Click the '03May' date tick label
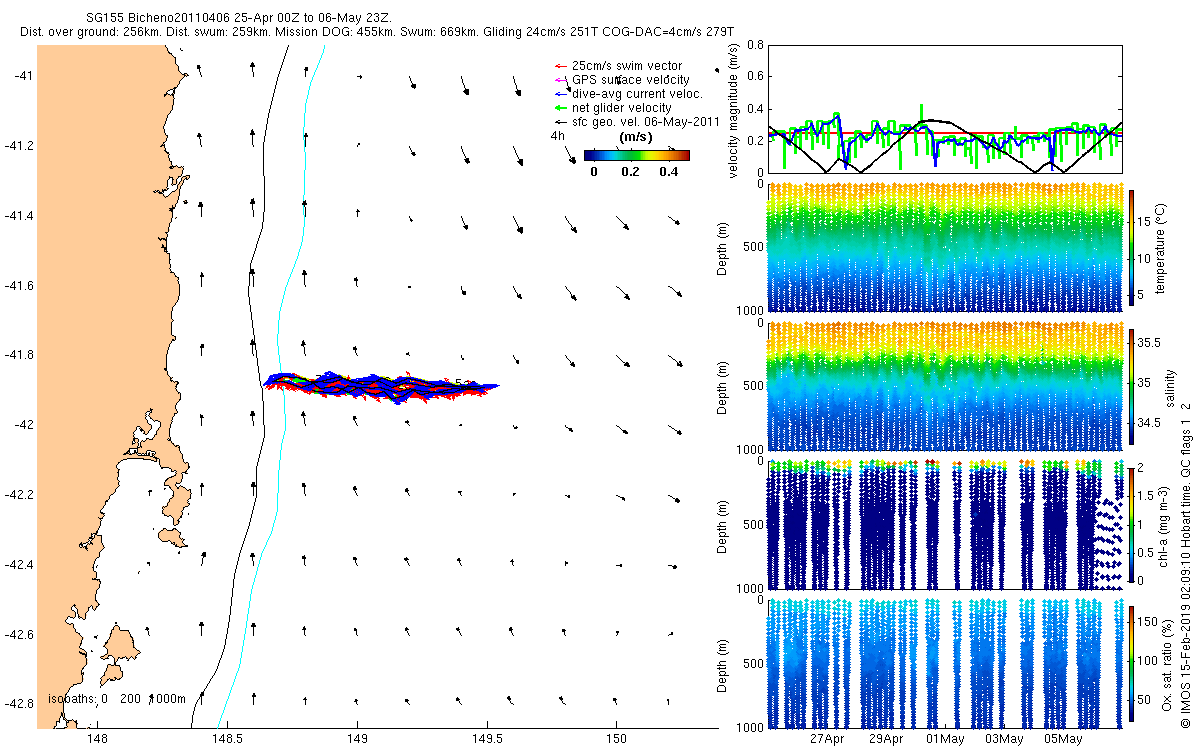1200x750 pixels. tap(1004, 739)
